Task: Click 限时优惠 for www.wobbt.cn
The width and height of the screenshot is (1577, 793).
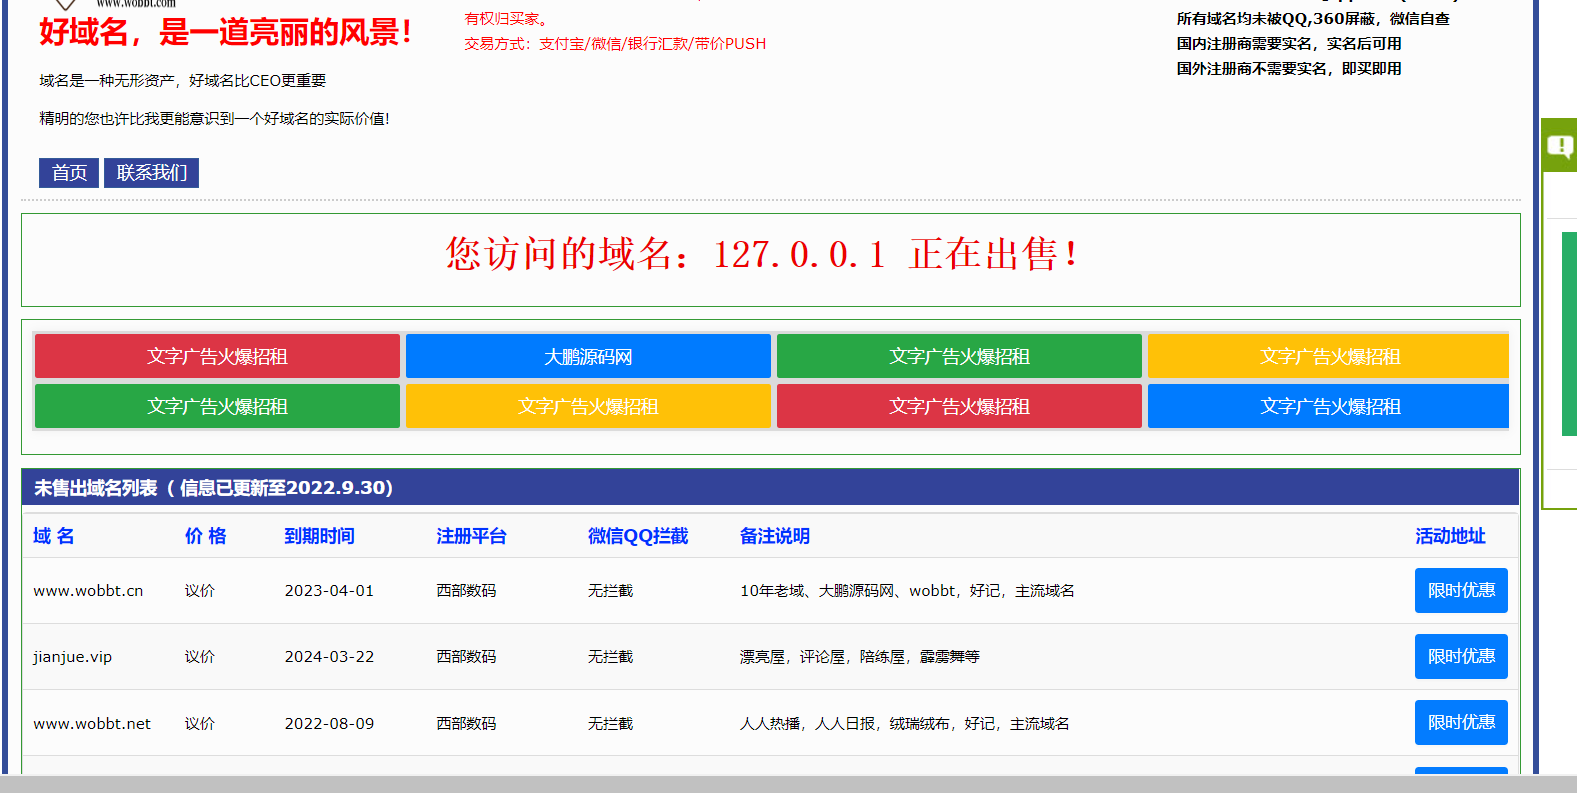Action: click(1460, 591)
